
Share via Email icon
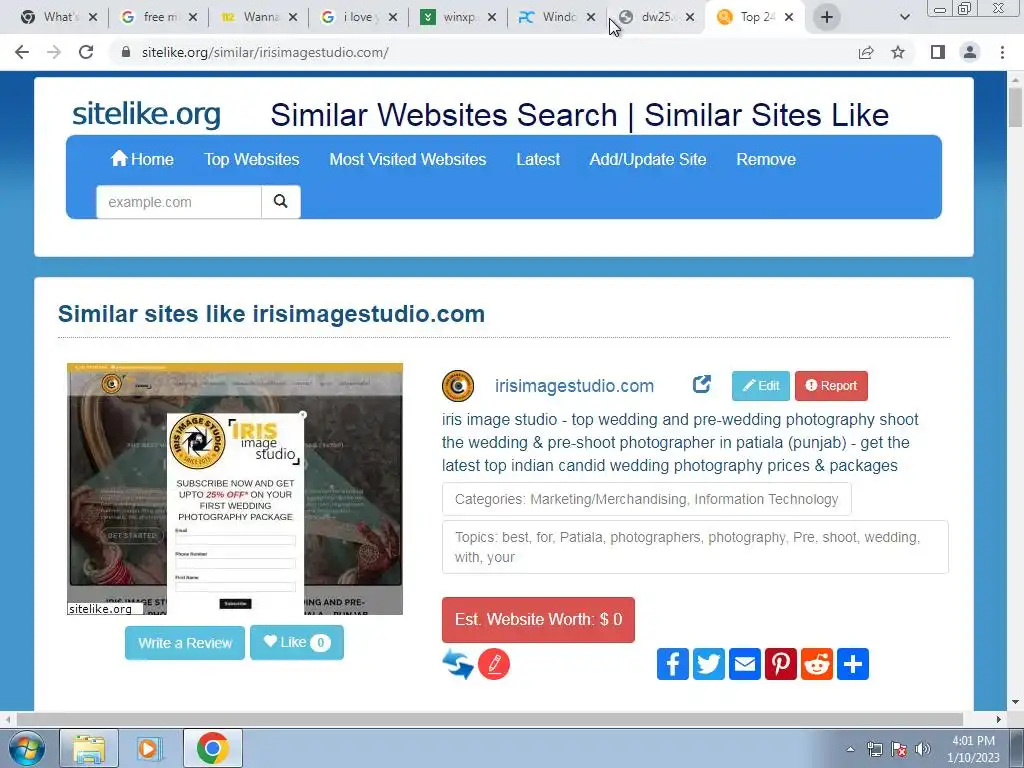click(x=745, y=664)
